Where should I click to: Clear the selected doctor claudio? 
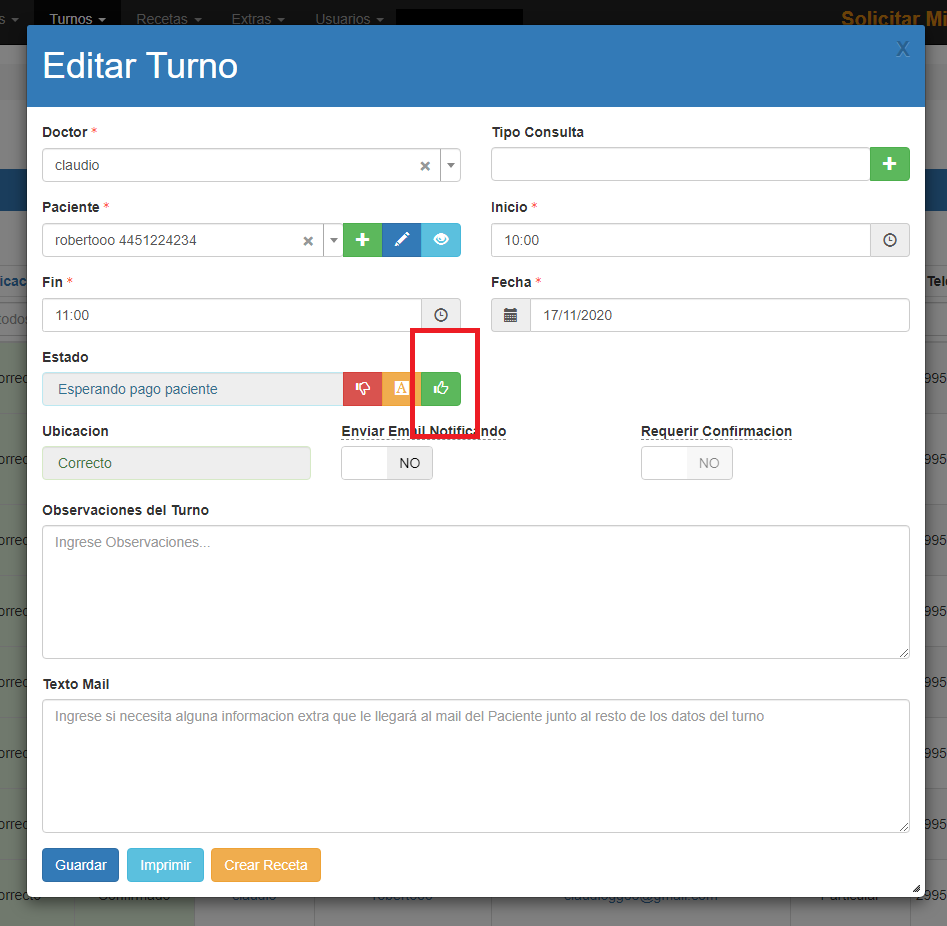click(x=425, y=166)
